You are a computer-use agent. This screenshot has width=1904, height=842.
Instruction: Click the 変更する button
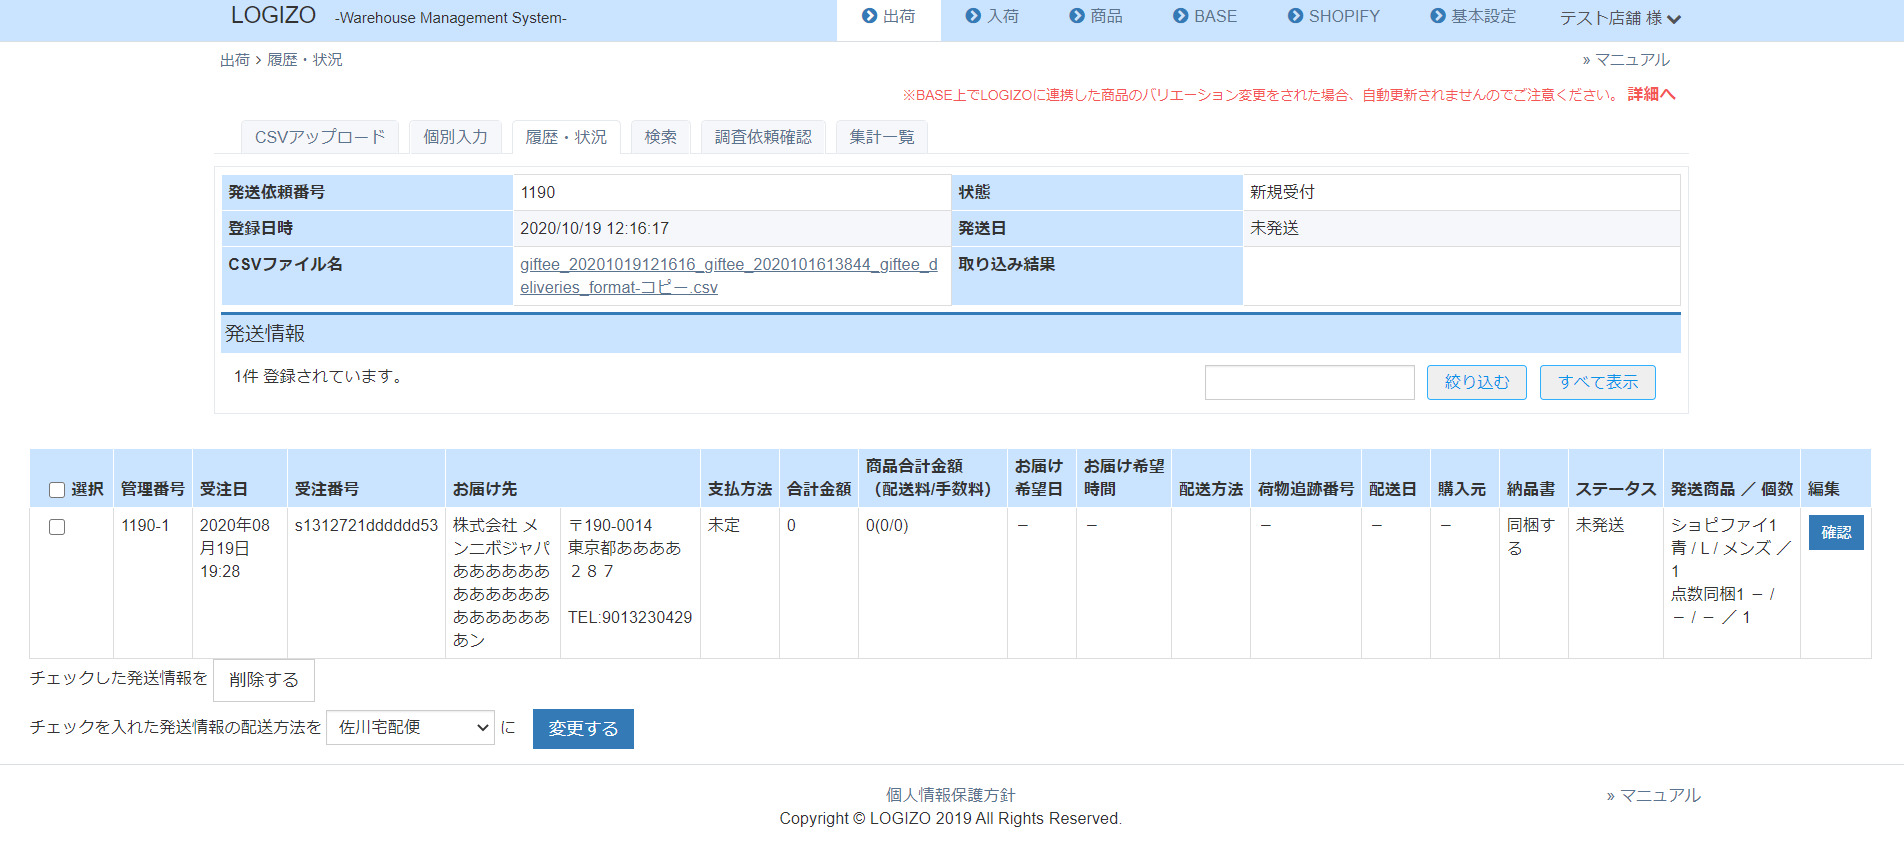click(x=583, y=729)
